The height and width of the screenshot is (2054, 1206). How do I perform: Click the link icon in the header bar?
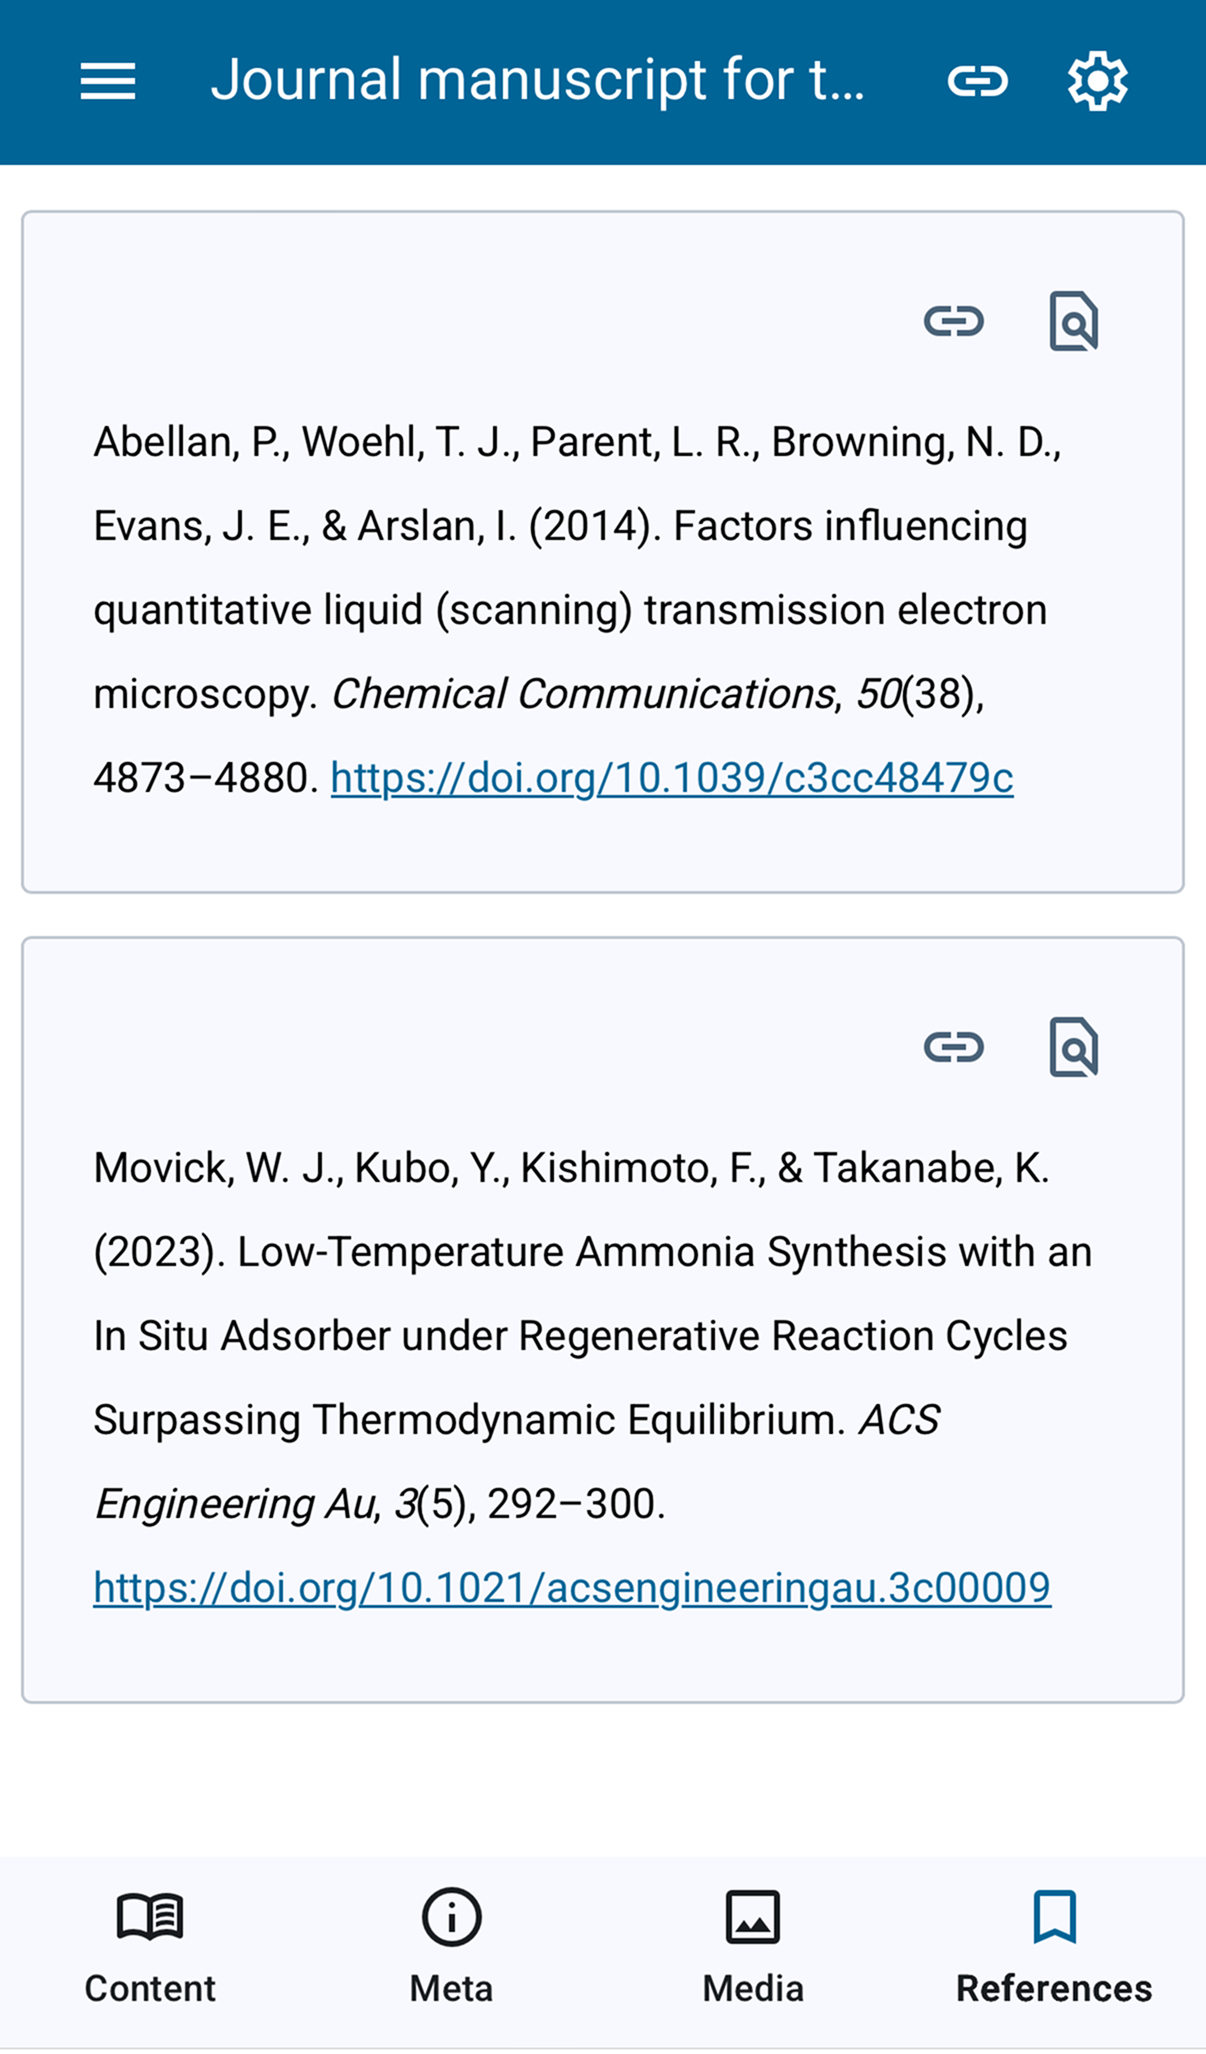click(977, 81)
